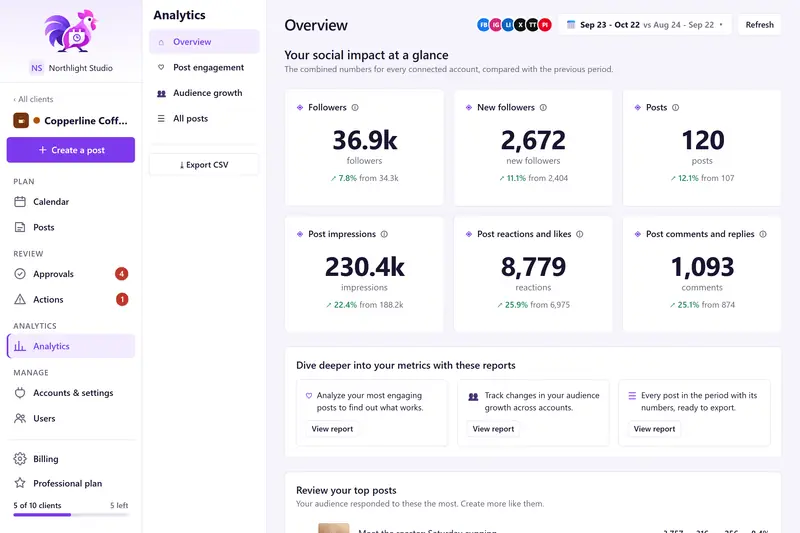The height and width of the screenshot is (533, 800).
Task: Click the 1,093 comments value
Action: click(702, 267)
